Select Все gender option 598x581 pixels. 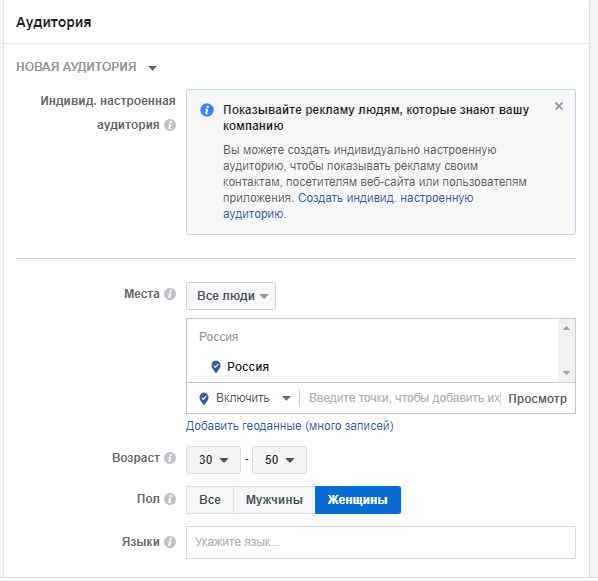pyautogui.click(x=210, y=500)
